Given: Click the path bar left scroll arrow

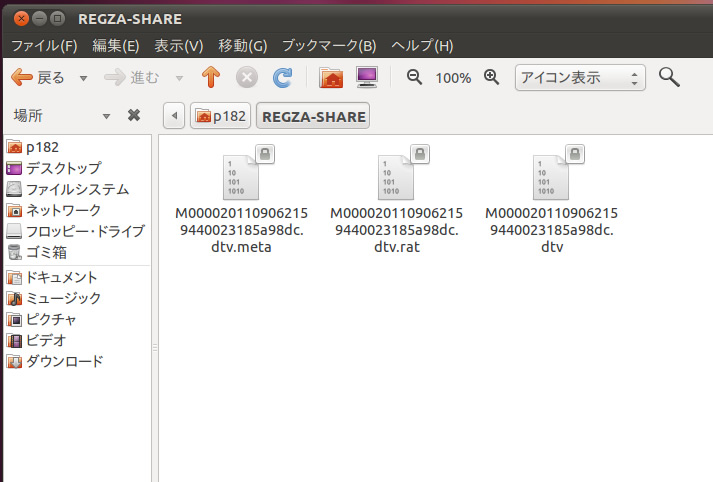Looking at the screenshot, I should point(174,116).
